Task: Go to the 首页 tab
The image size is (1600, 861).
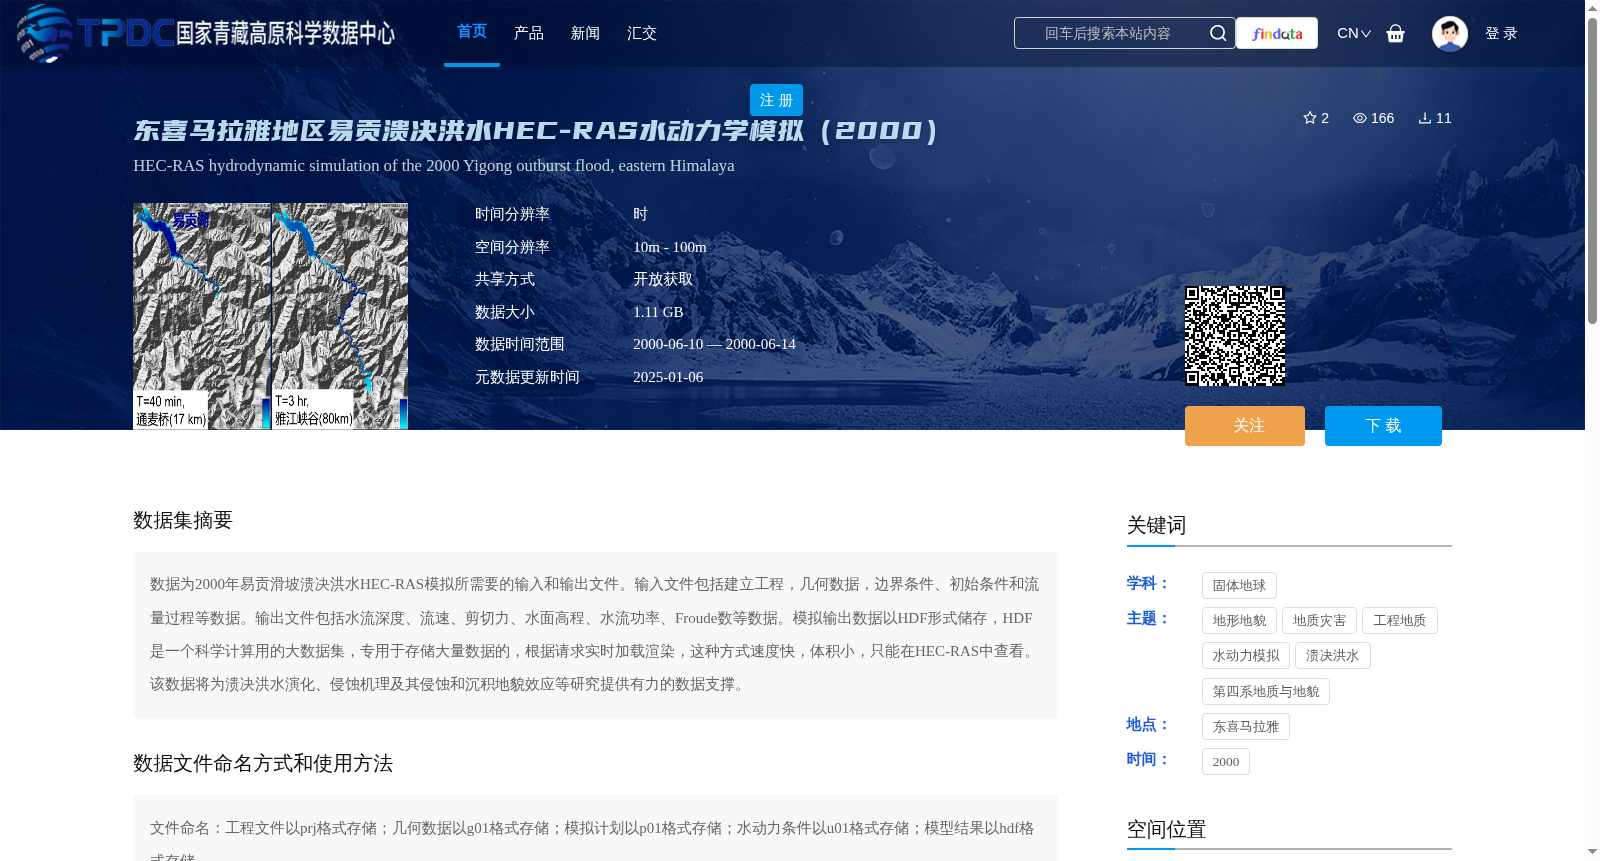Action: point(472,32)
